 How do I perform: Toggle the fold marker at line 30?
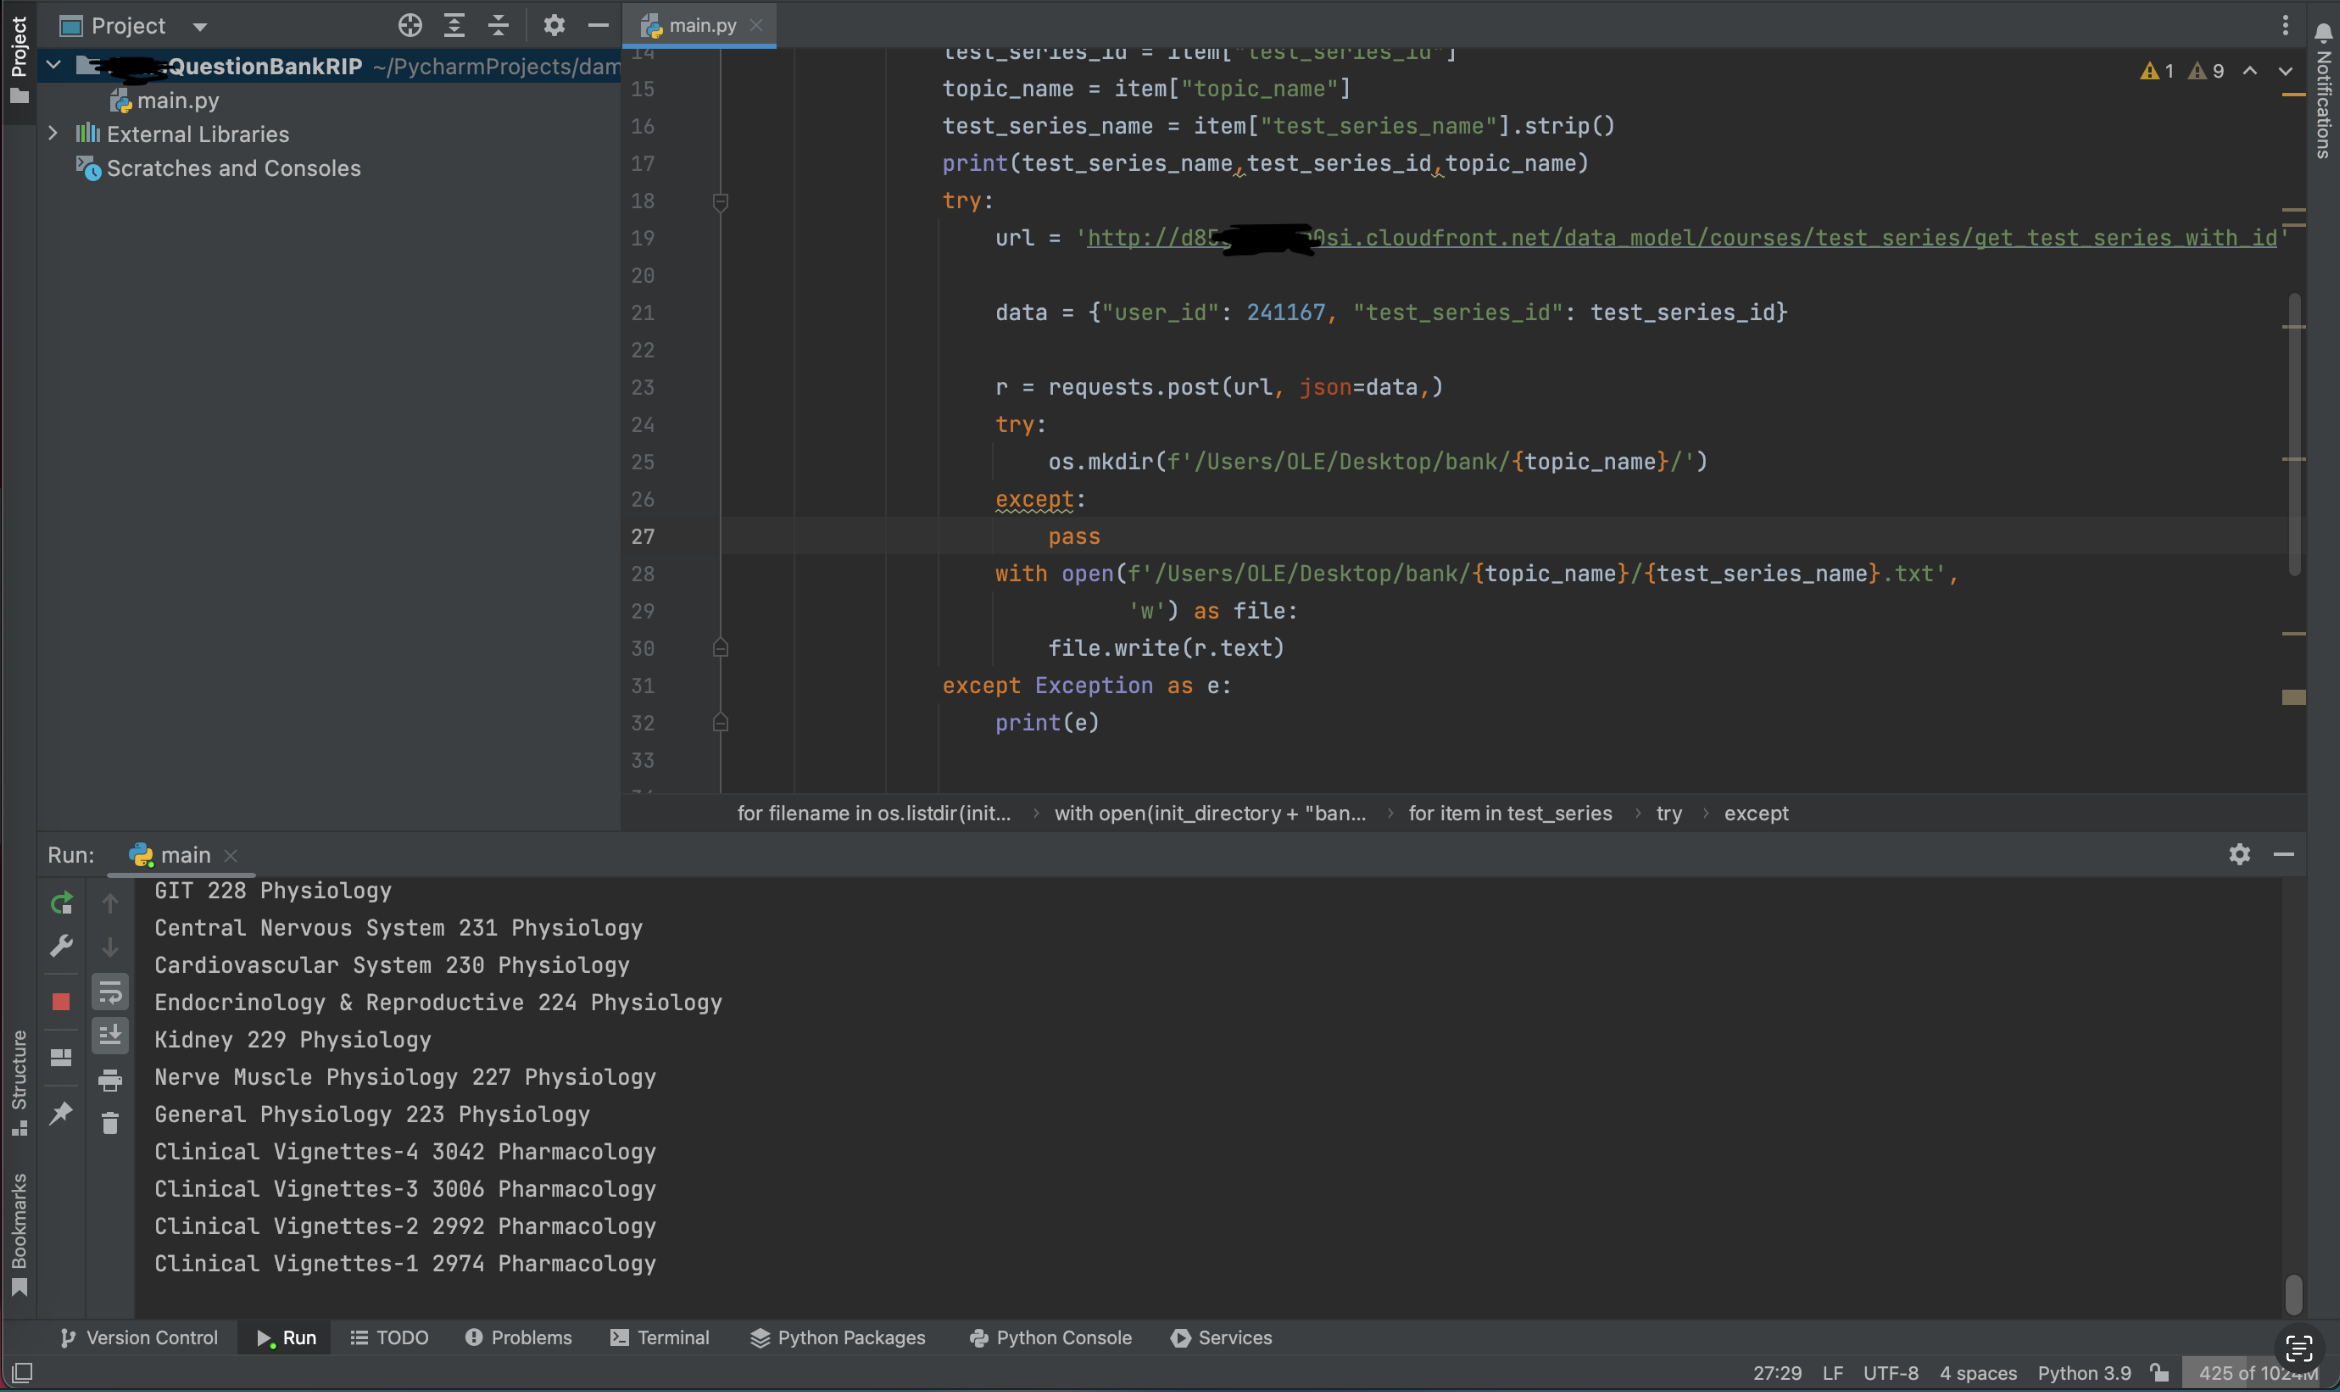[721, 648]
